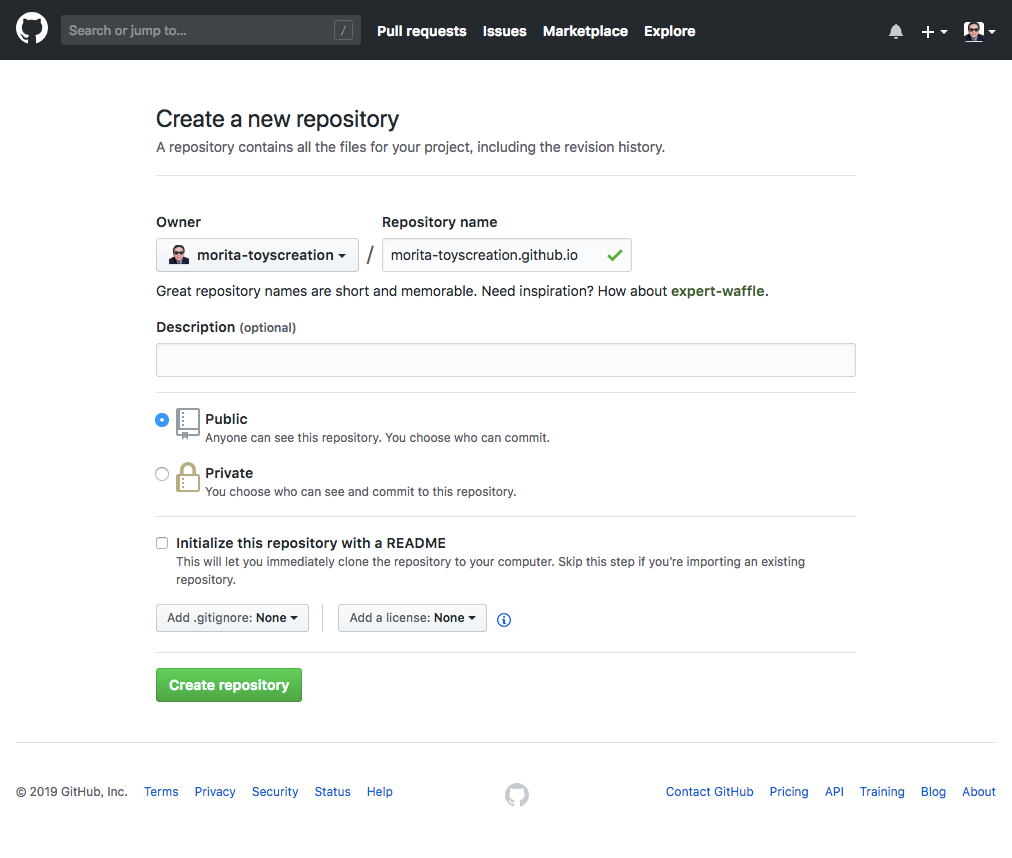Screen dimensions: 1012x858
Task: Click owner avatar in Owner selector
Action: point(179,254)
